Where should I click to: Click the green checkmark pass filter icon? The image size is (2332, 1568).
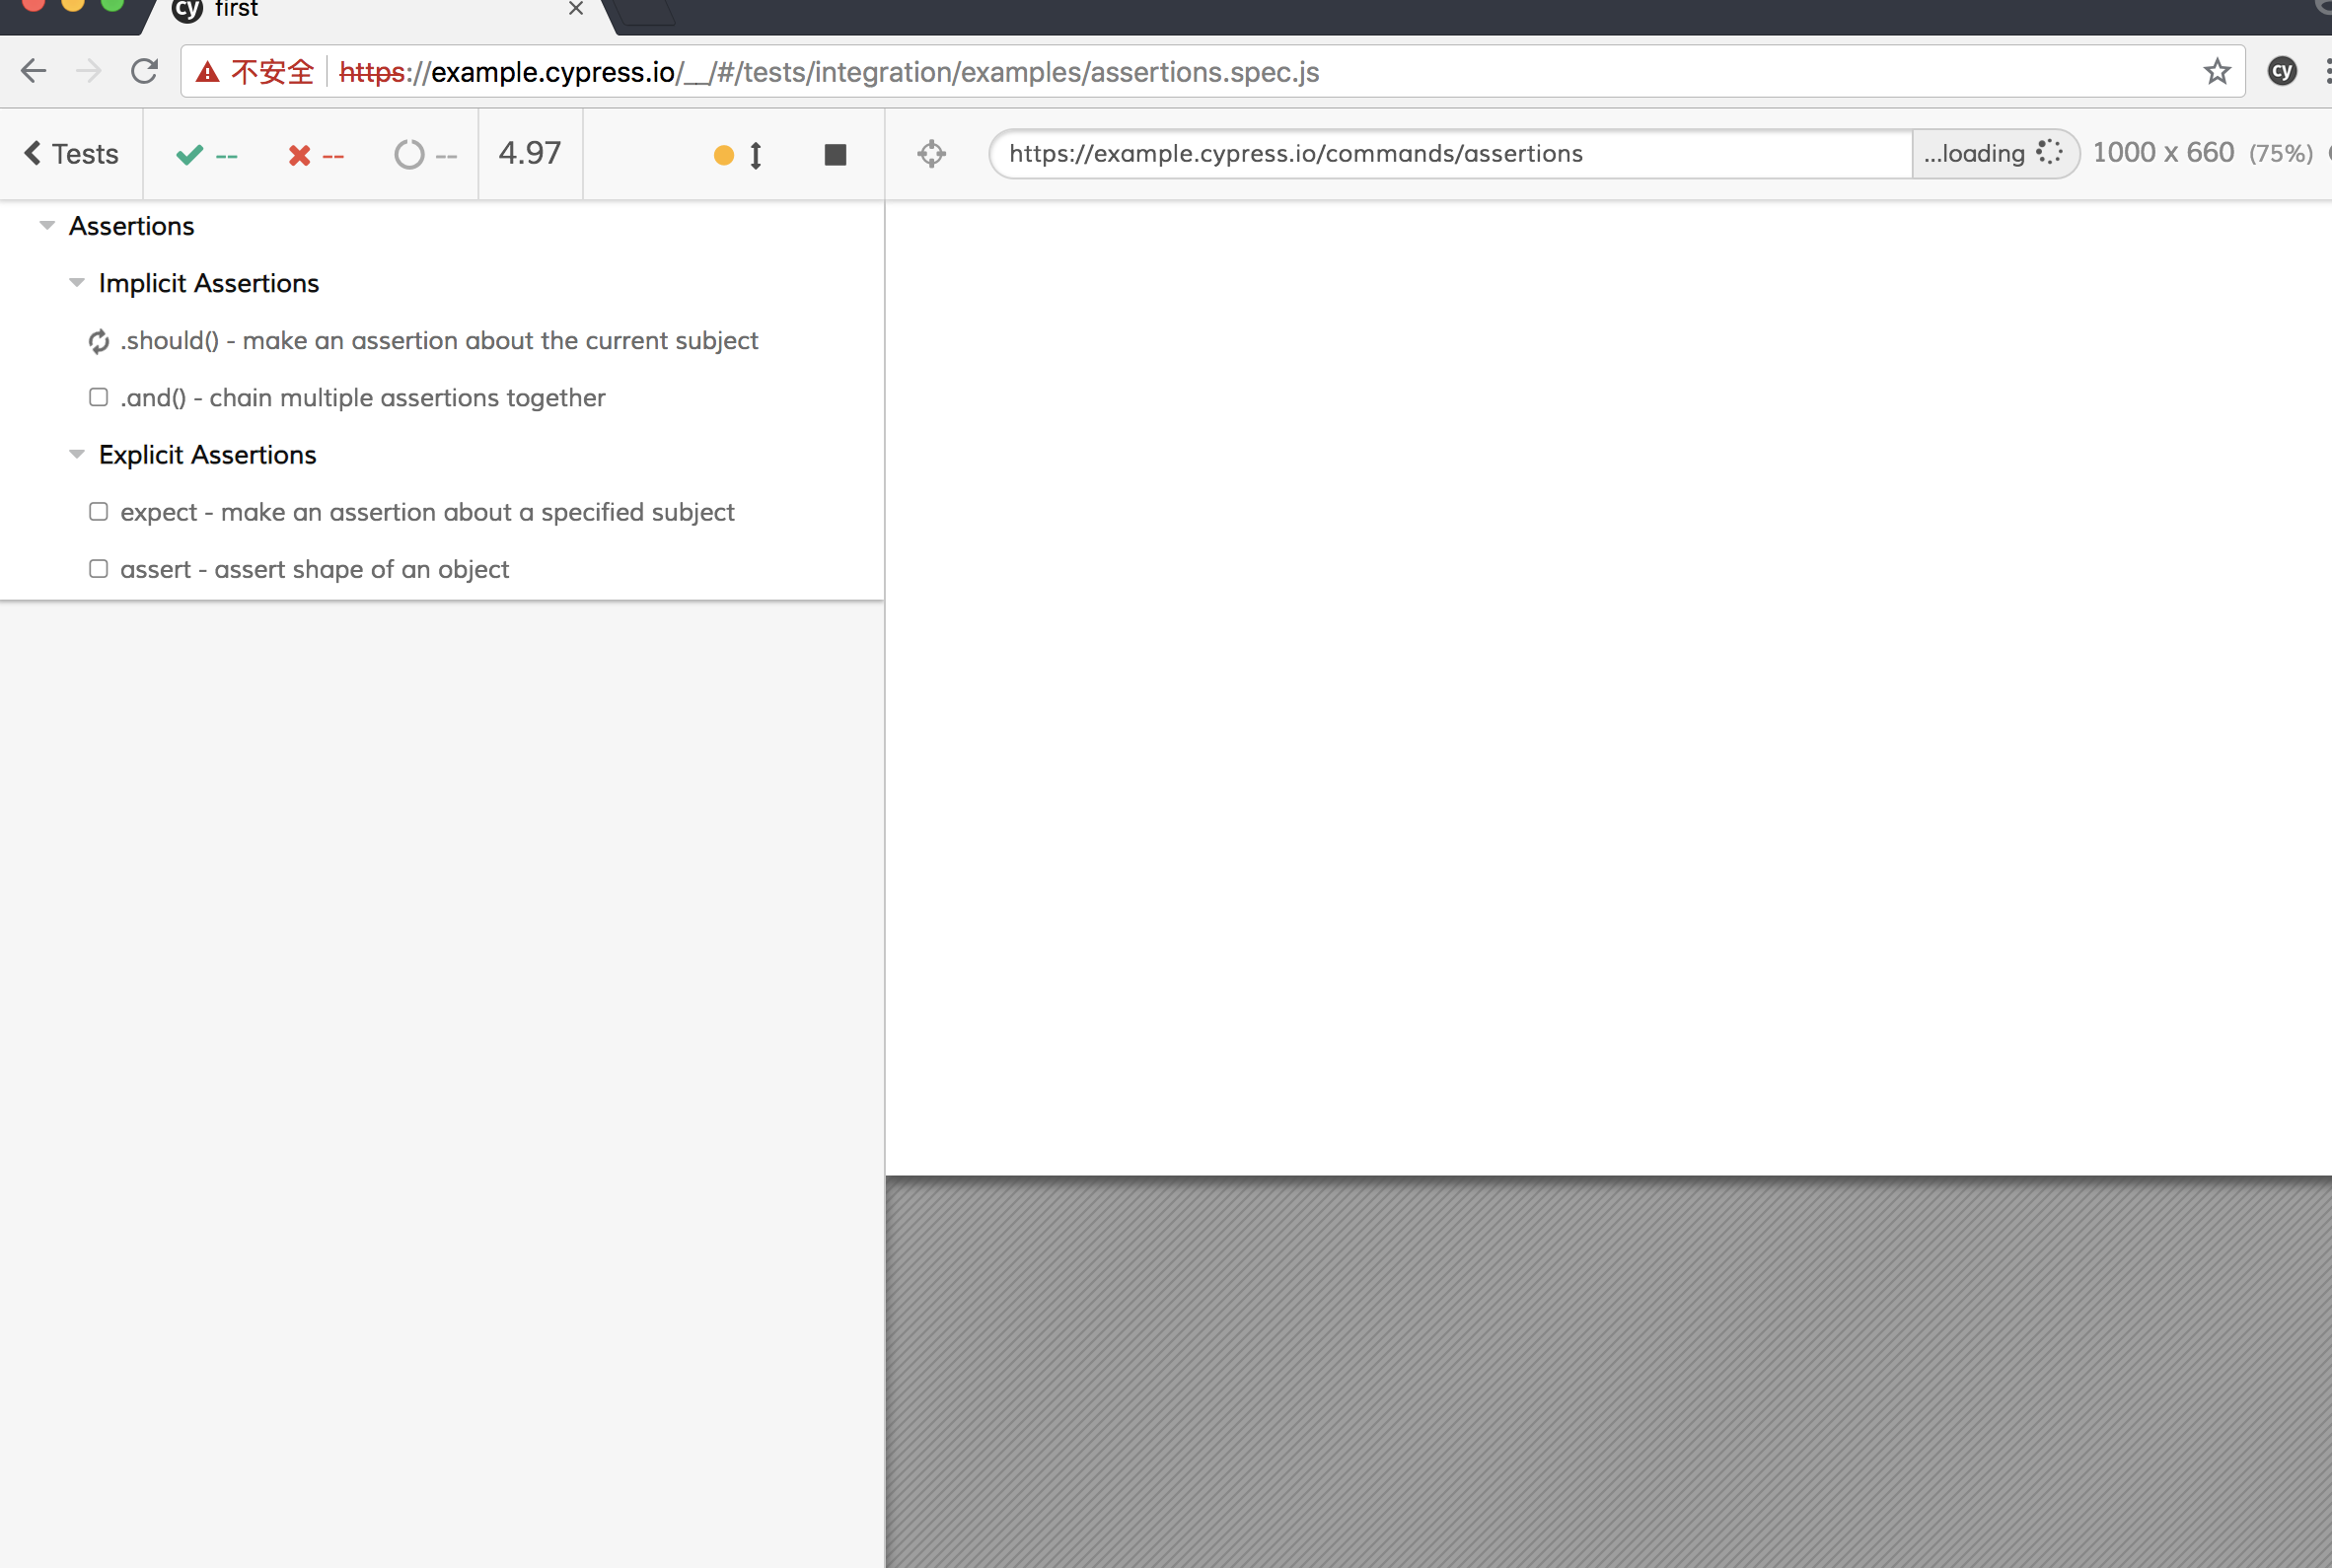tap(190, 154)
